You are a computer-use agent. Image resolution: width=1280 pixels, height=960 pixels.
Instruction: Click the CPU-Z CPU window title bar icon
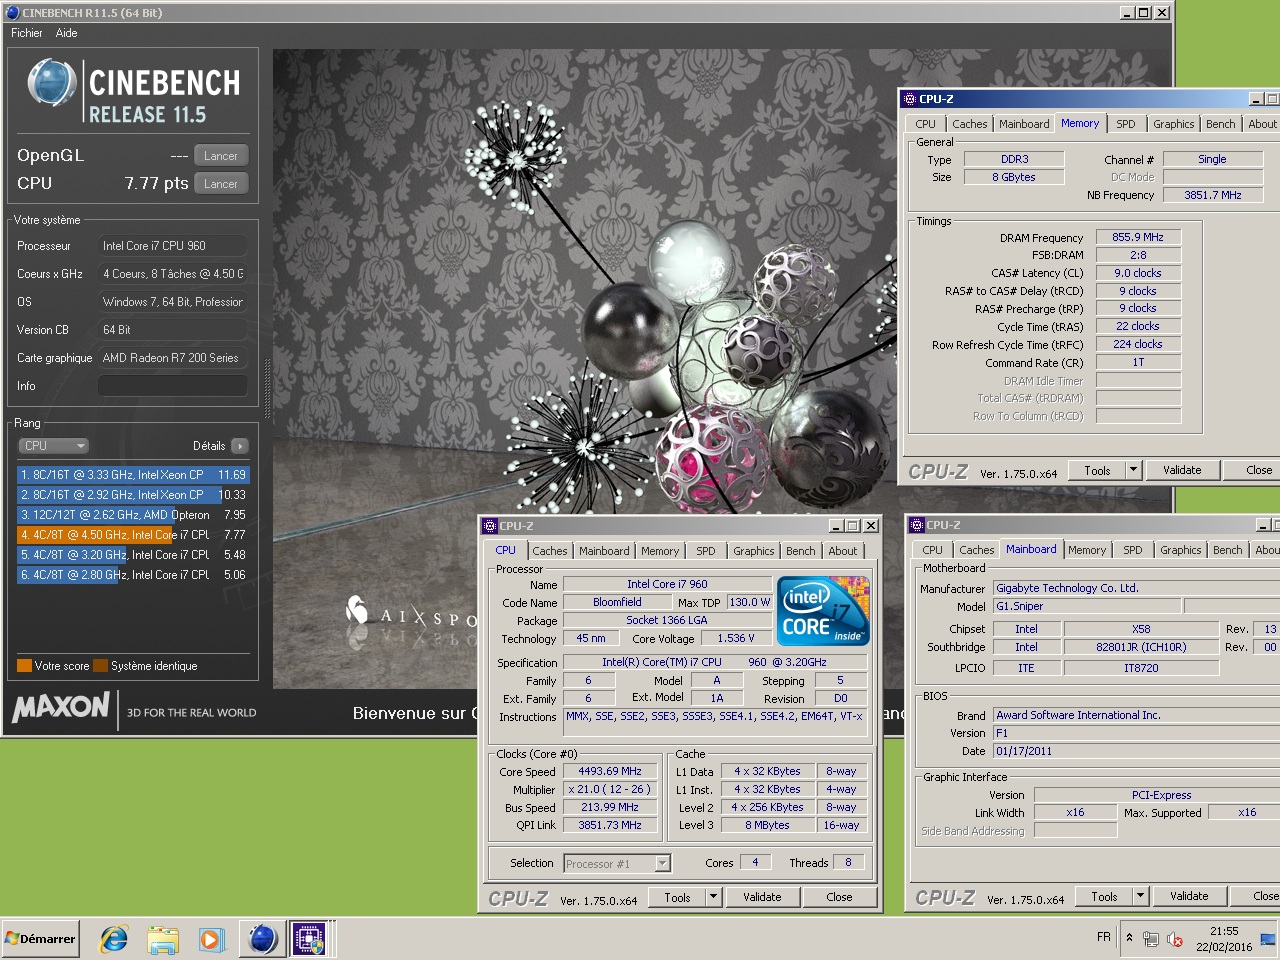[490, 526]
